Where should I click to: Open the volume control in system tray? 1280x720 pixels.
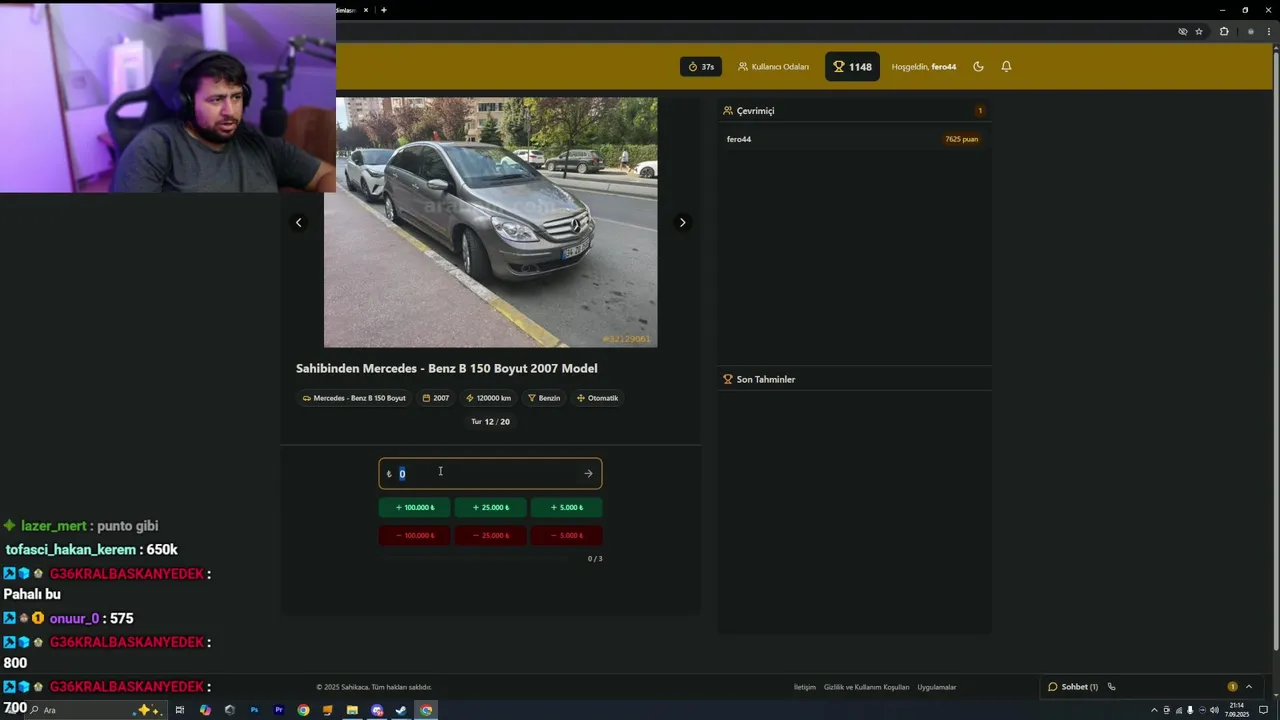click(x=1214, y=710)
